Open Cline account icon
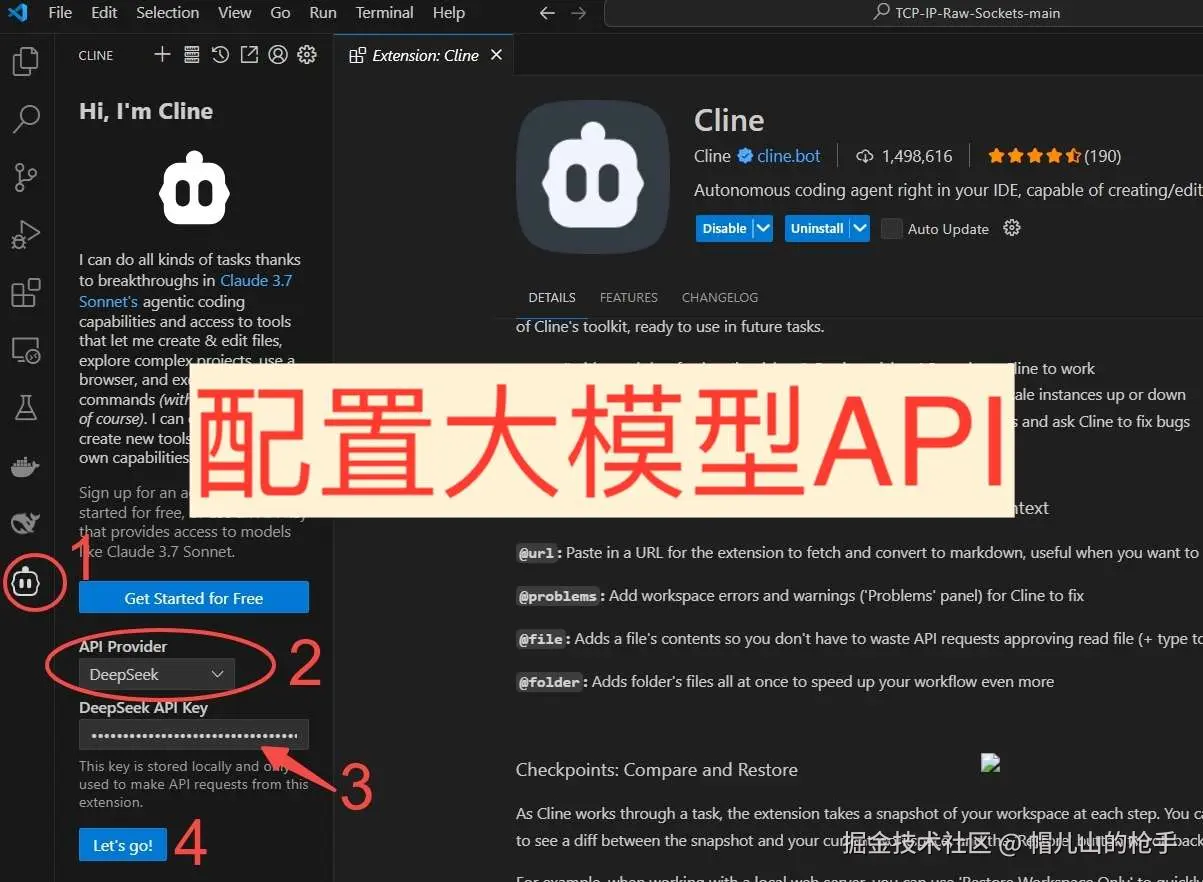1203x882 pixels. pyautogui.click(x=278, y=54)
